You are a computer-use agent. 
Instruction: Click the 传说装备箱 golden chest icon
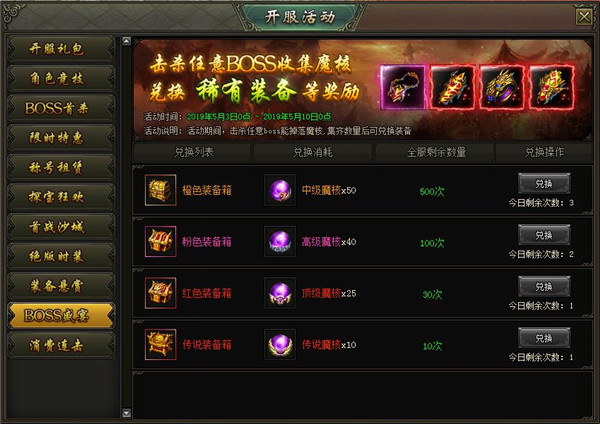click(161, 344)
